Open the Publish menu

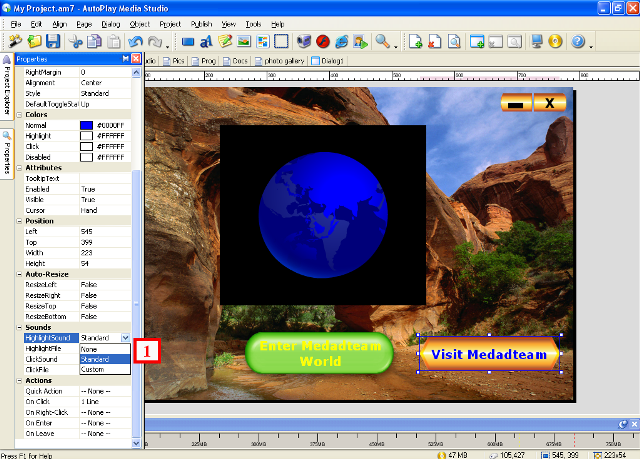pyautogui.click(x=202, y=22)
